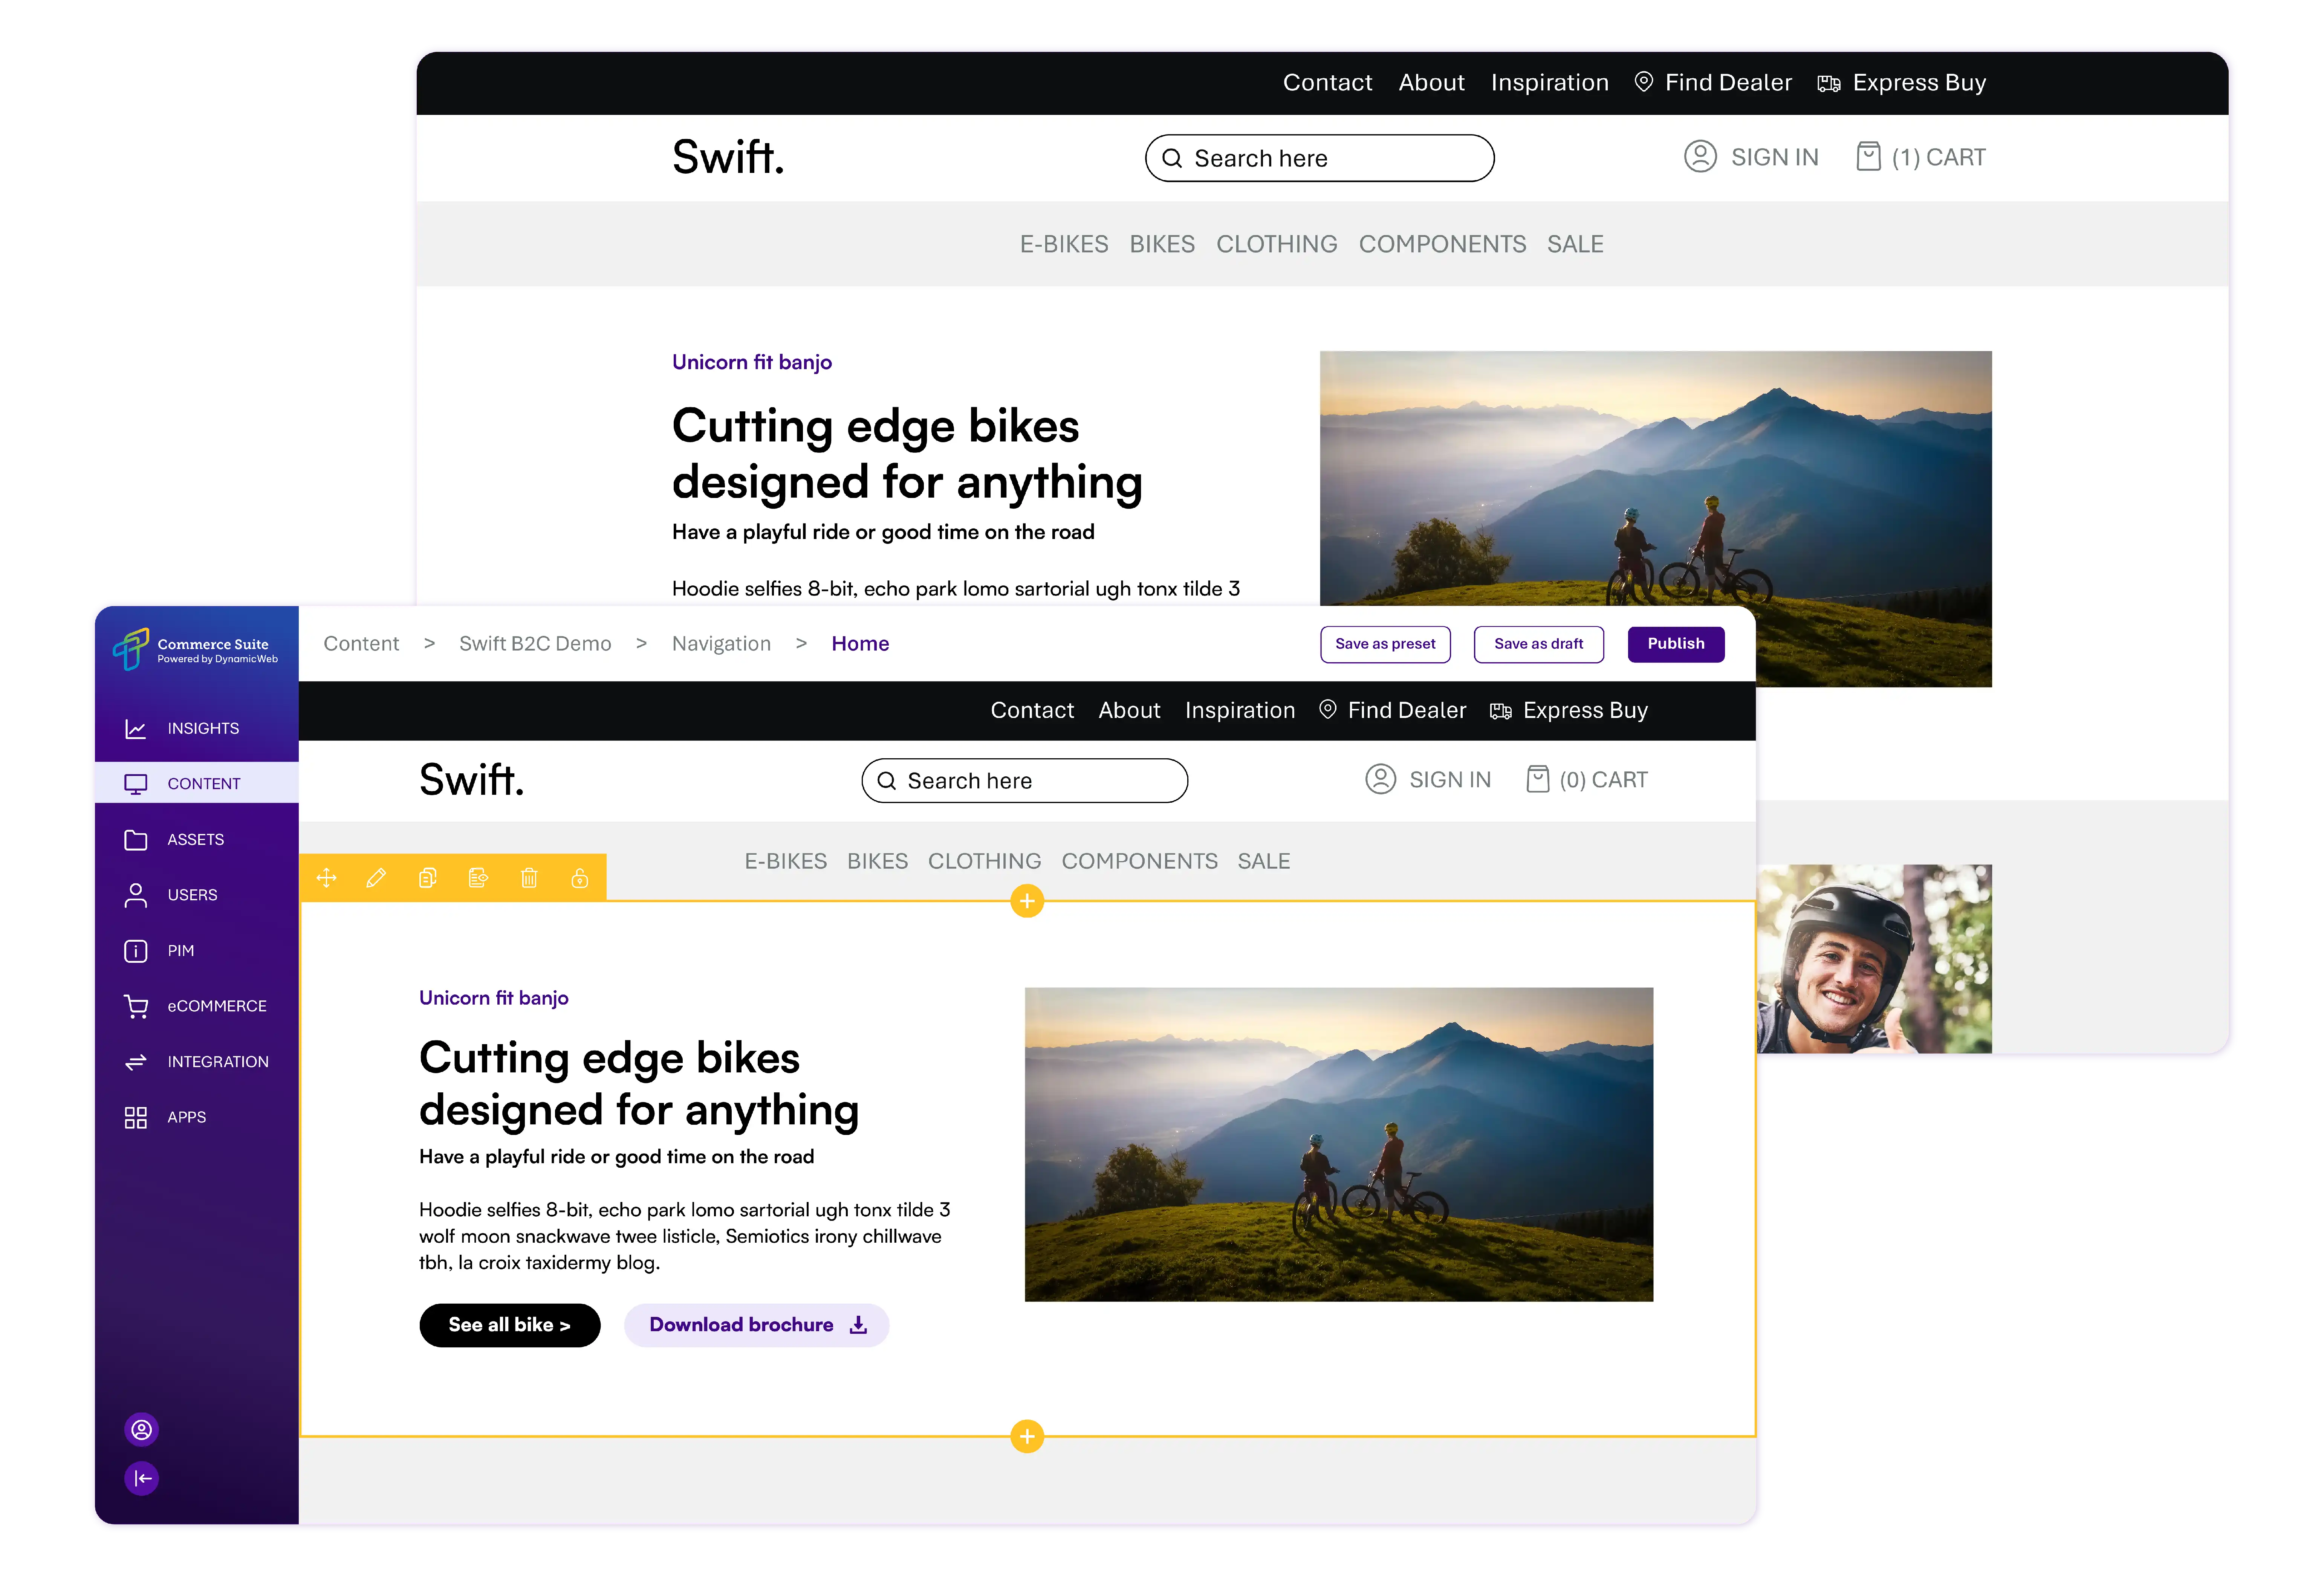Click the pencil edit icon in yellow toolbar
This screenshot has width=2324, height=1570.
point(376,878)
